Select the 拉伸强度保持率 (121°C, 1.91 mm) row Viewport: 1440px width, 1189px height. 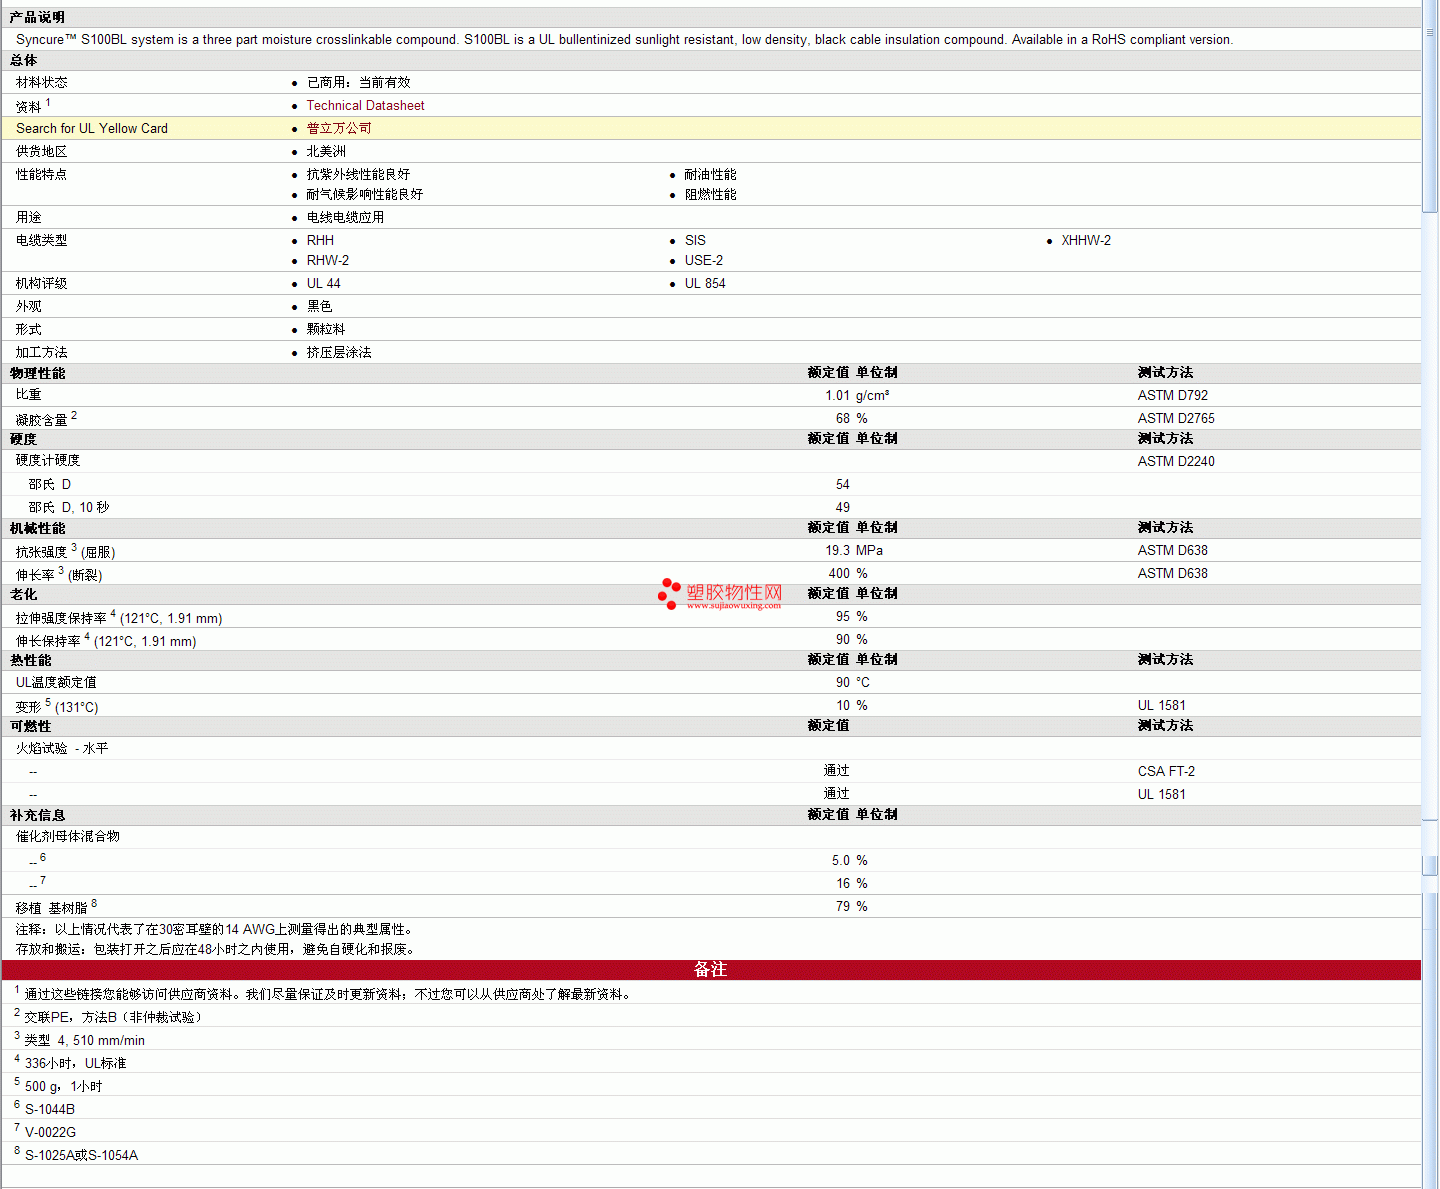711,617
